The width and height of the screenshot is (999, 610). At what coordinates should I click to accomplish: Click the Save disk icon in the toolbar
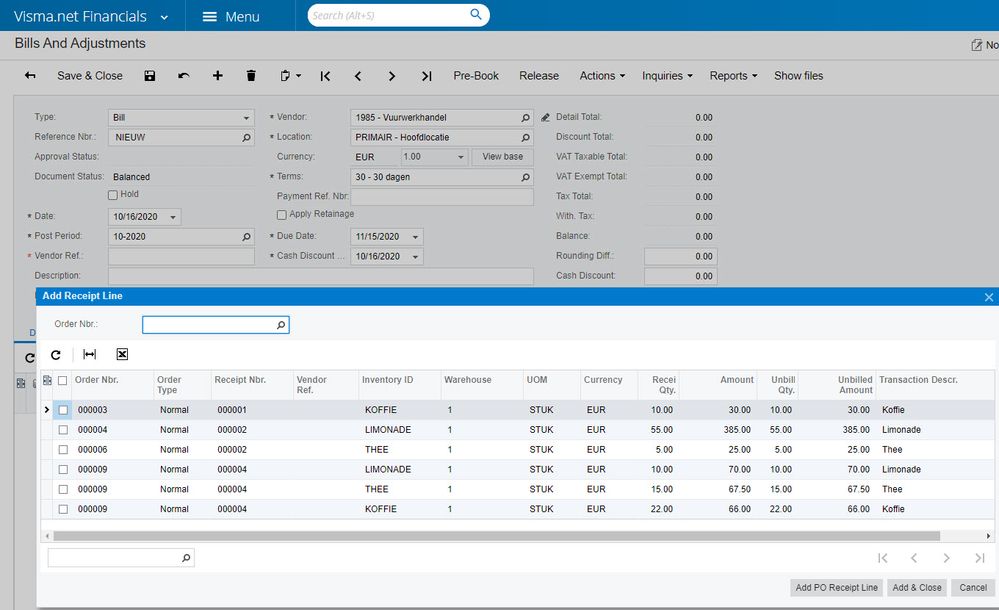(150, 76)
